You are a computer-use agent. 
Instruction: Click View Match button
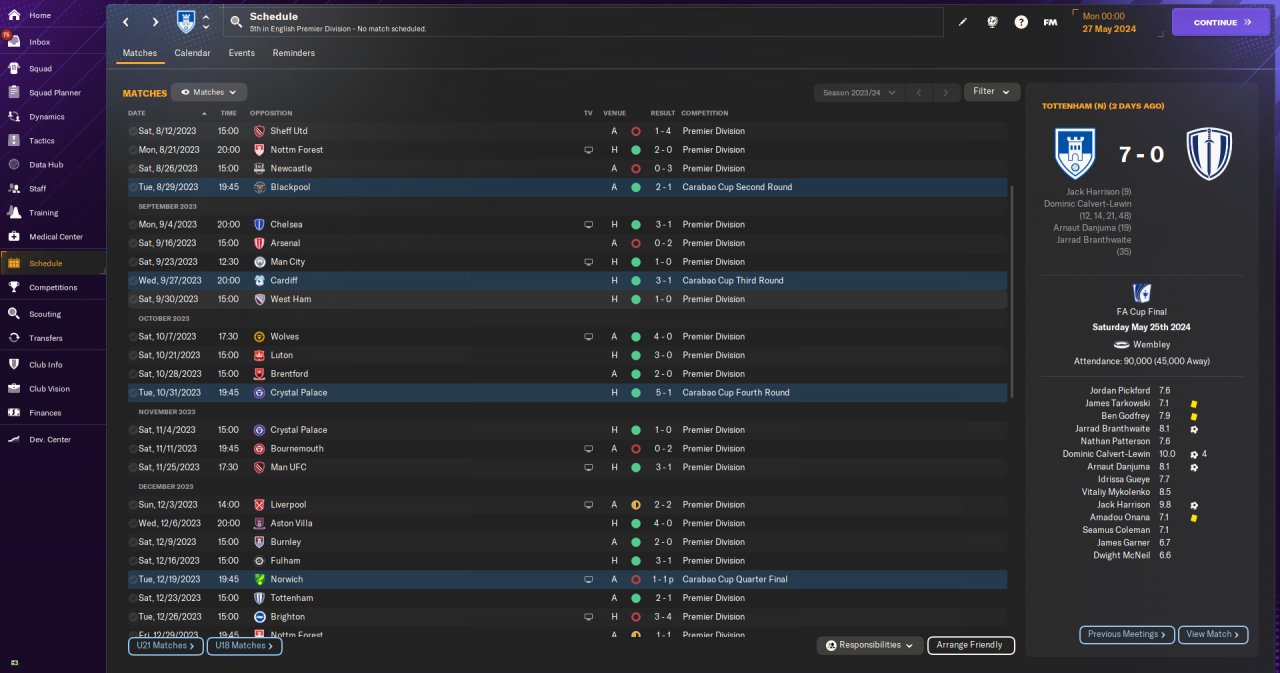1213,634
